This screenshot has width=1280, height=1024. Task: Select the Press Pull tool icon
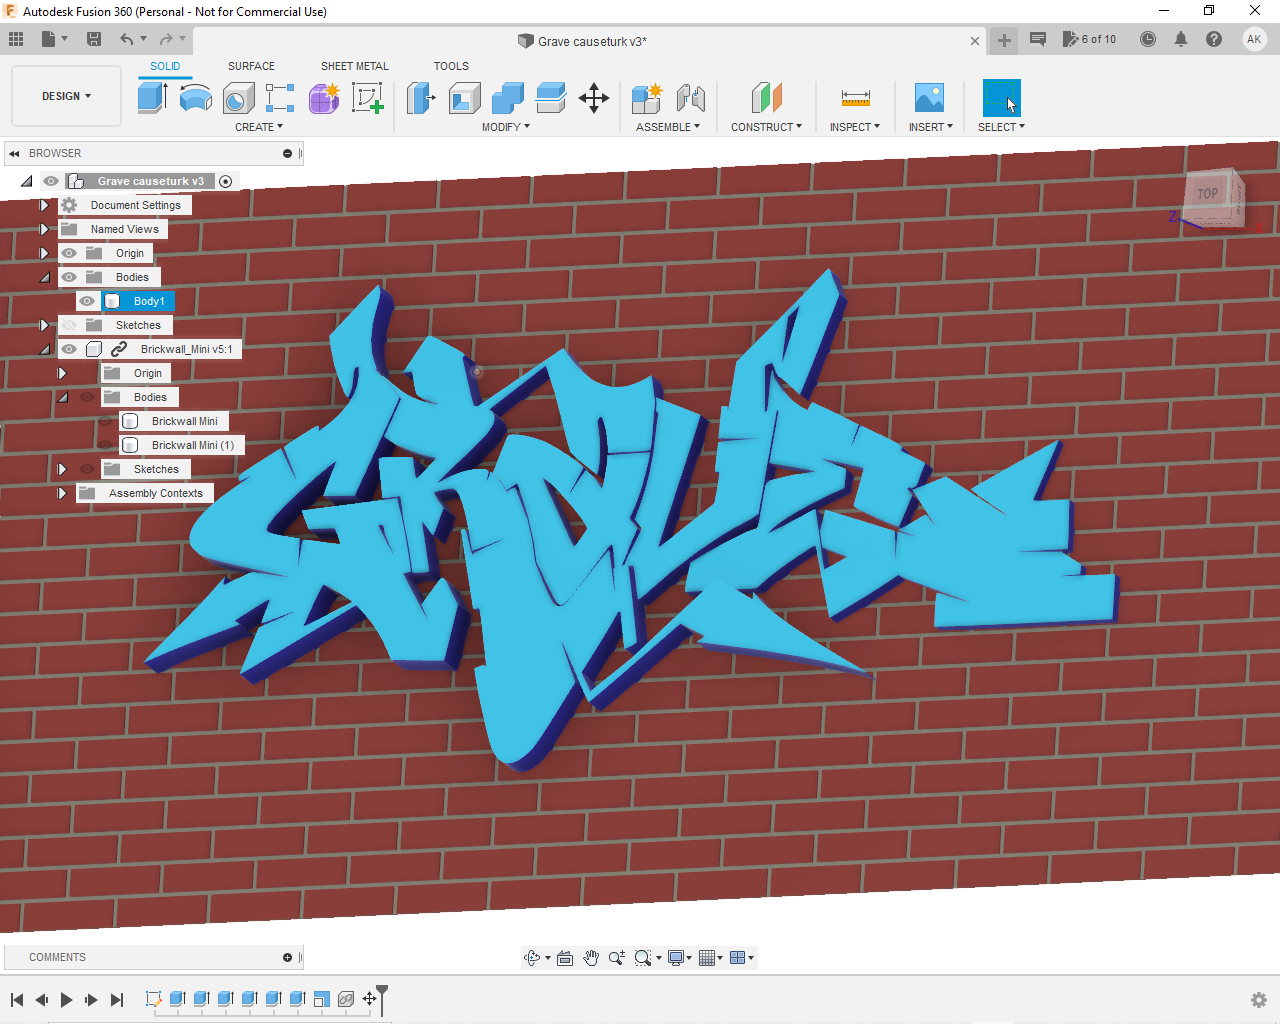[x=421, y=98]
